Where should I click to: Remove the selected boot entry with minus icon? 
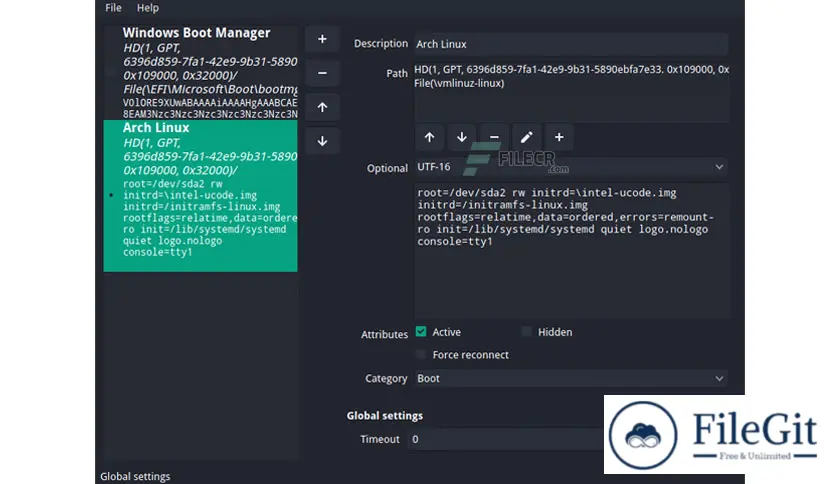coord(322,73)
